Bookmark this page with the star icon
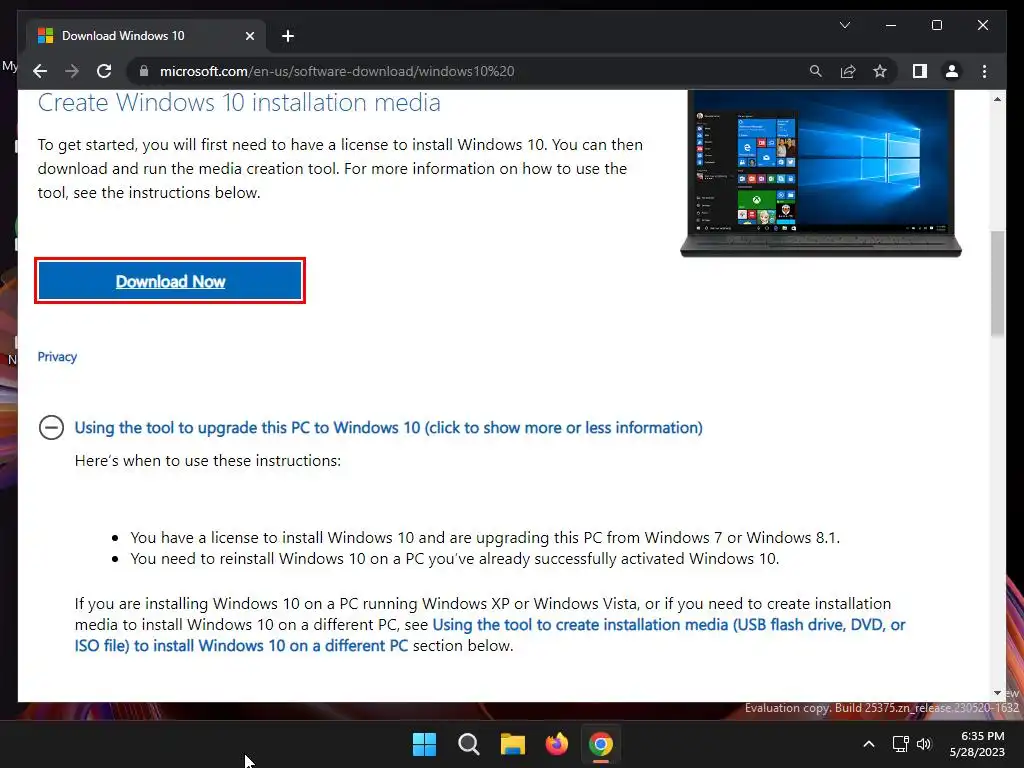The height and width of the screenshot is (768, 1024). (880, 71)
